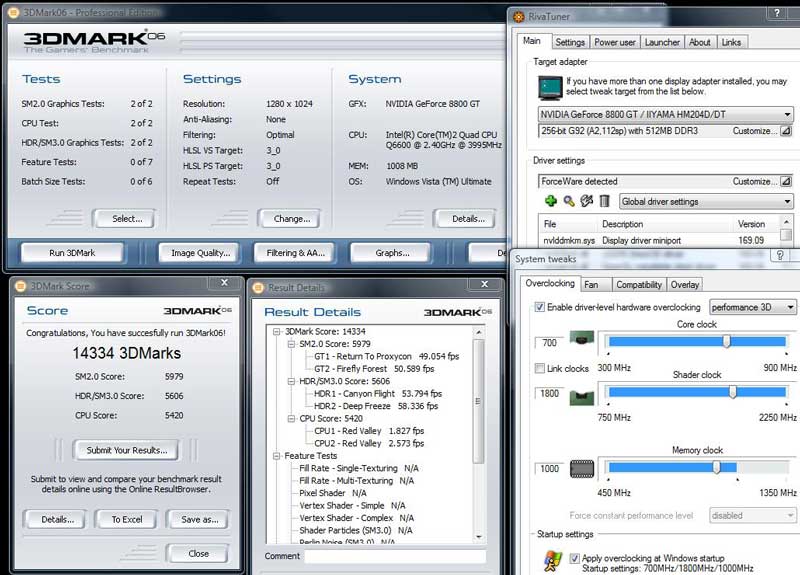Click the Core clock slider handle

(x=727, y=341)
